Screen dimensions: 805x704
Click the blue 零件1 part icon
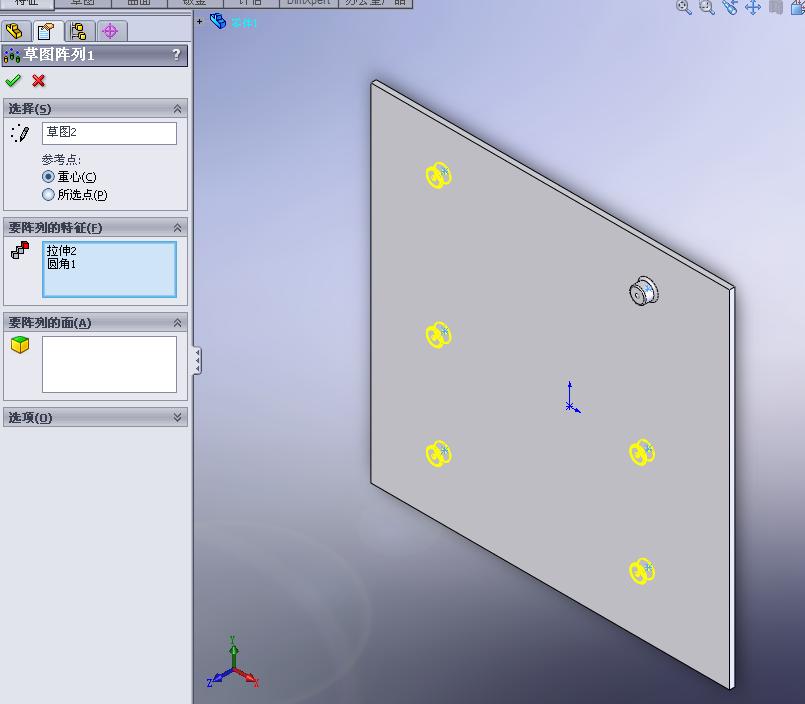[218, 21]
